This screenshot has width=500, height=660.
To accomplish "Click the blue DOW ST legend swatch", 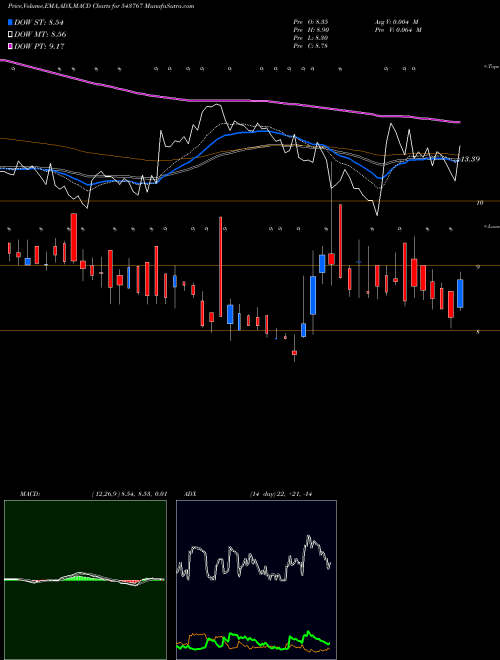I will point(10,23).
